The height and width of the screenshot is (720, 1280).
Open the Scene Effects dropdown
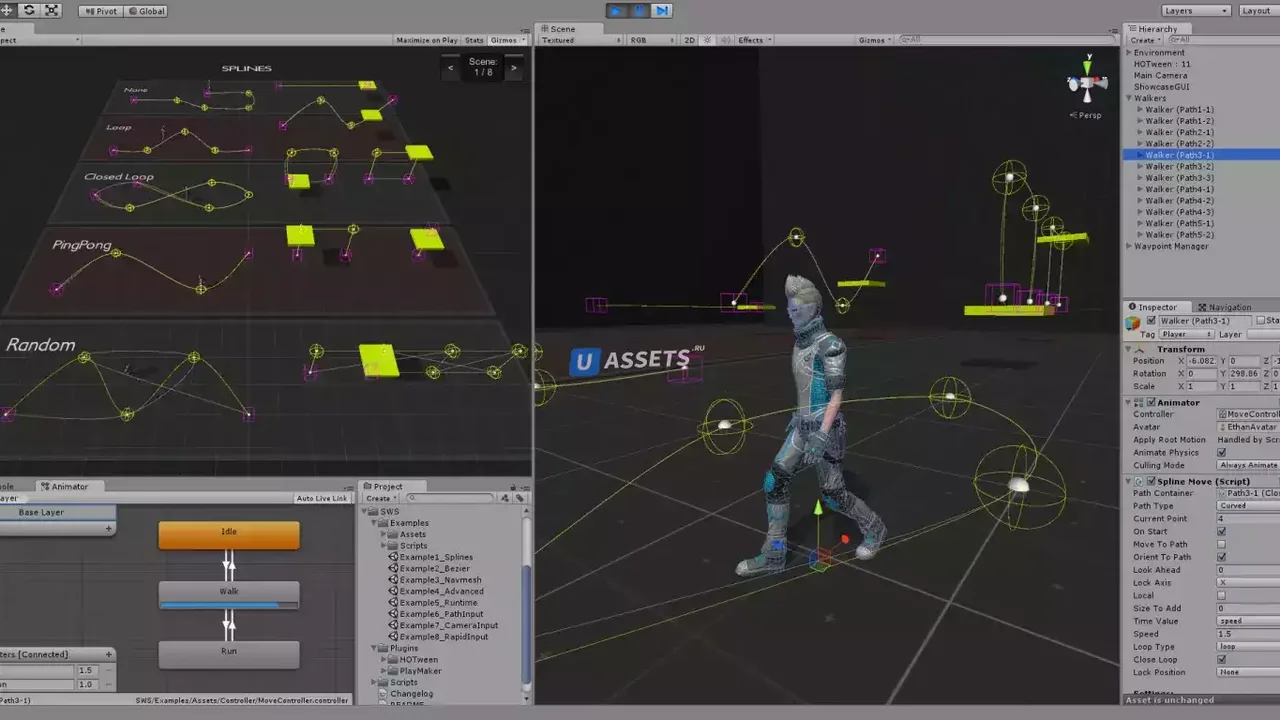click(755, 40)
